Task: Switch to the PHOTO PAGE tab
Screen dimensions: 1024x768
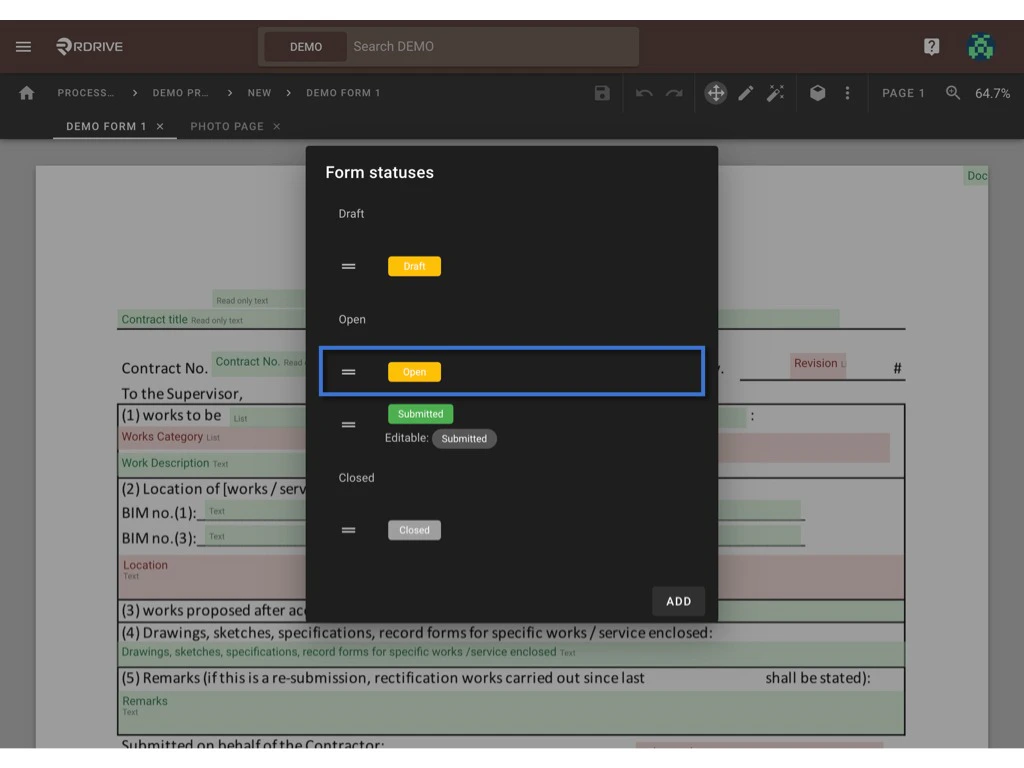Action: point(227,126)
